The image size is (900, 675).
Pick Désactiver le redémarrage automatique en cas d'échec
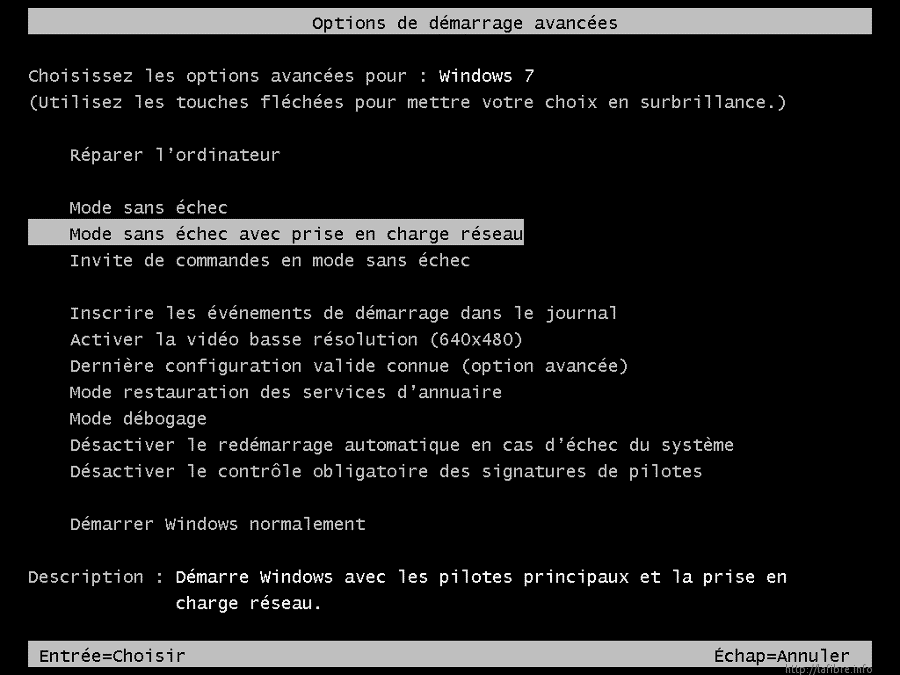pyautogui.click(x=402, y=445)
